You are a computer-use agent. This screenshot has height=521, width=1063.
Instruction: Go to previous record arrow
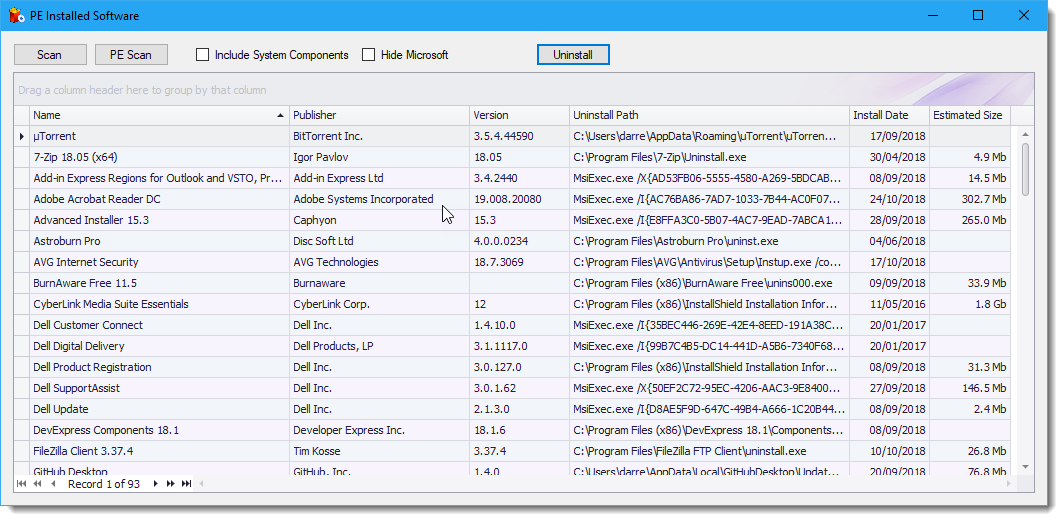(x=53, y=484)
